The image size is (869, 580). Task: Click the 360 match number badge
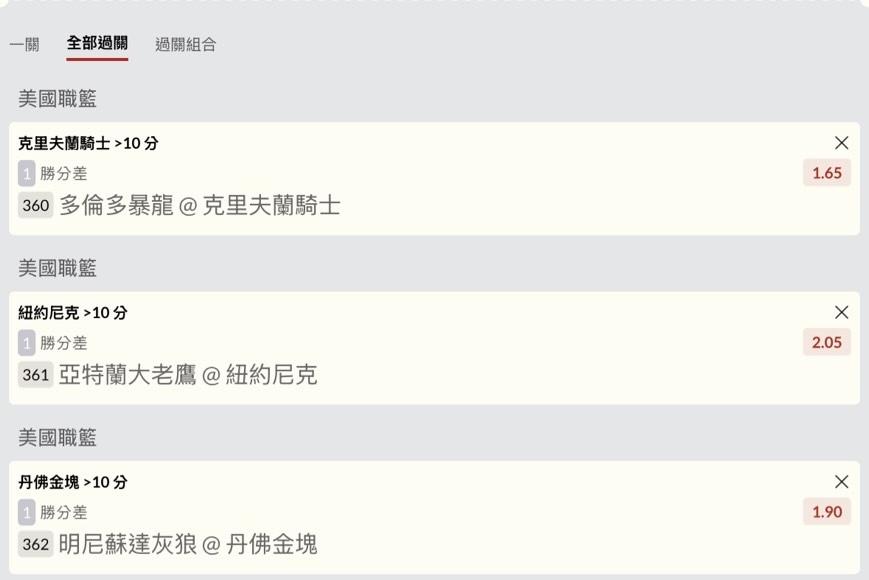pos(35,206)
